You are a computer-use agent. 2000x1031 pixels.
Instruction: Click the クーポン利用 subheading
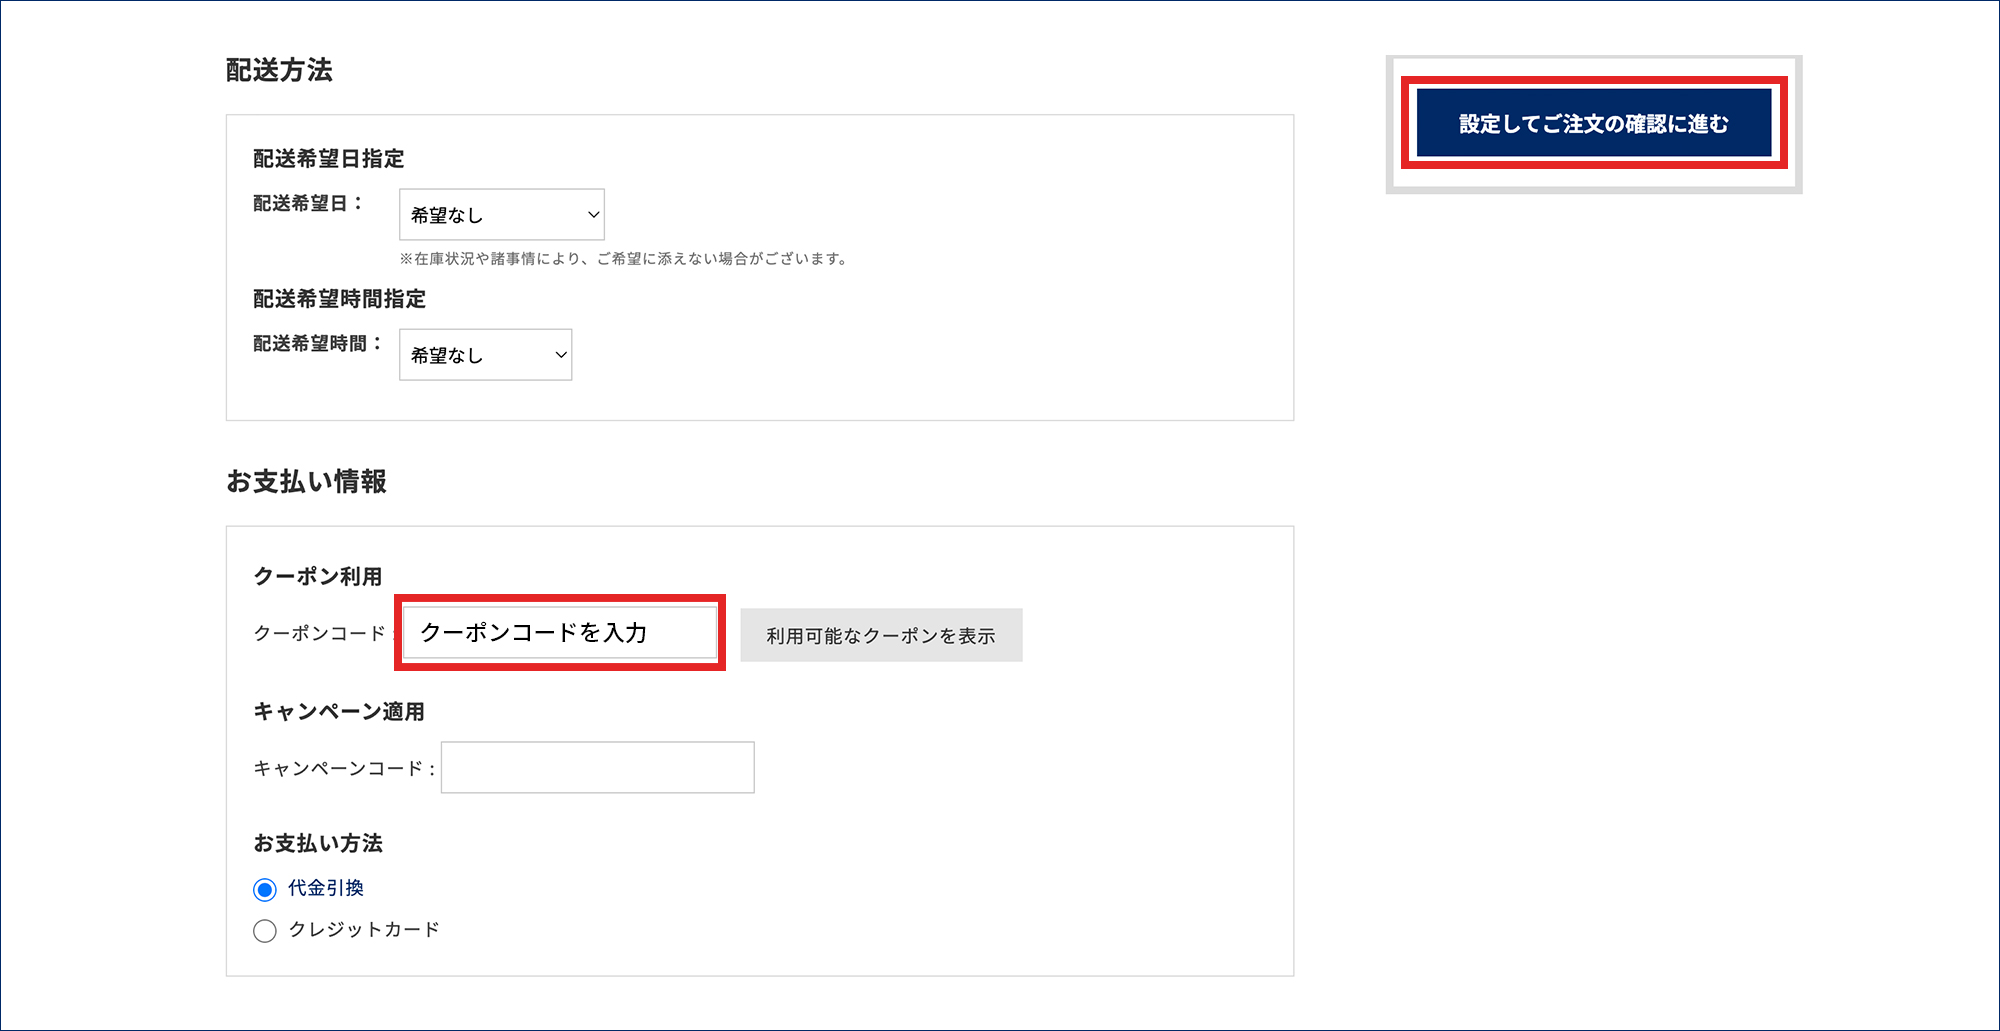tap(318, 576)
